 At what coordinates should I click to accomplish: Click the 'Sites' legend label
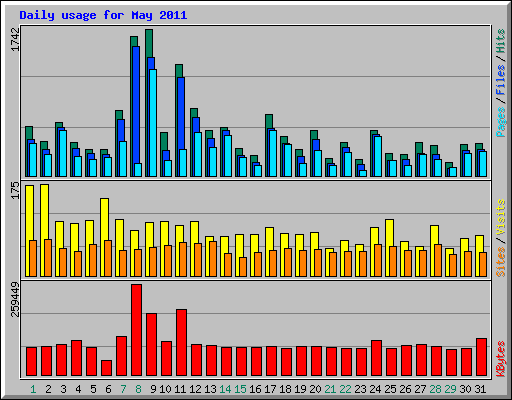point(501,262)
